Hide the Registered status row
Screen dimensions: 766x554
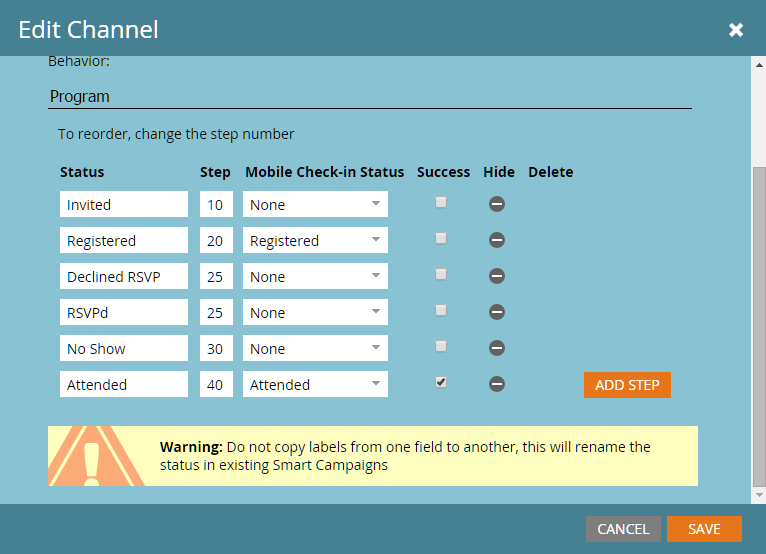click(496, 240)
